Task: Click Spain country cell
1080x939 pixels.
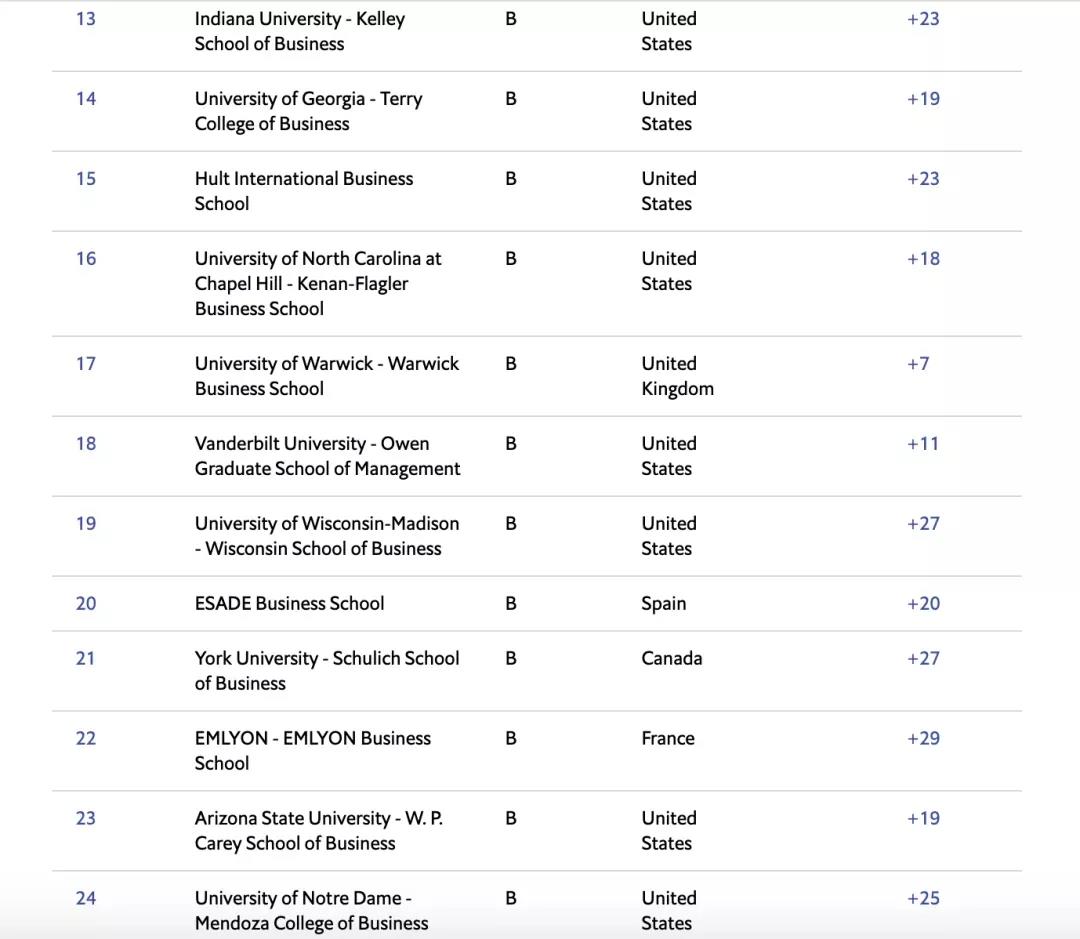Action: pos(663,603)
